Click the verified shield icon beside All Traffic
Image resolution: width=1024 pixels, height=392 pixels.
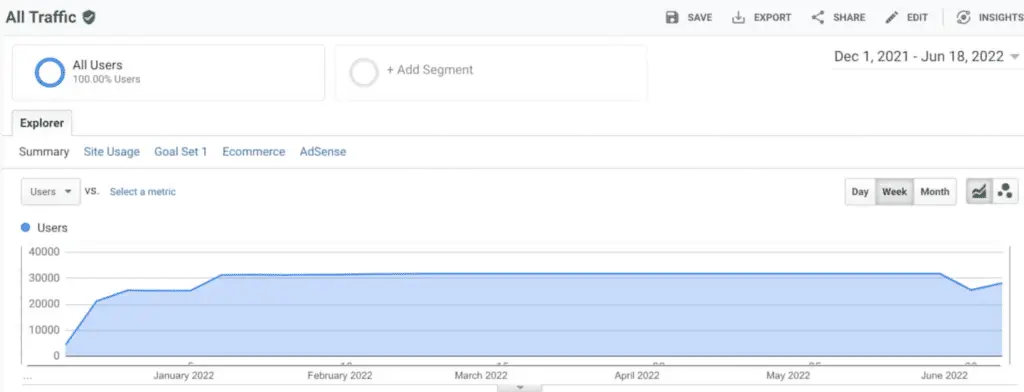tap(89, 18)
